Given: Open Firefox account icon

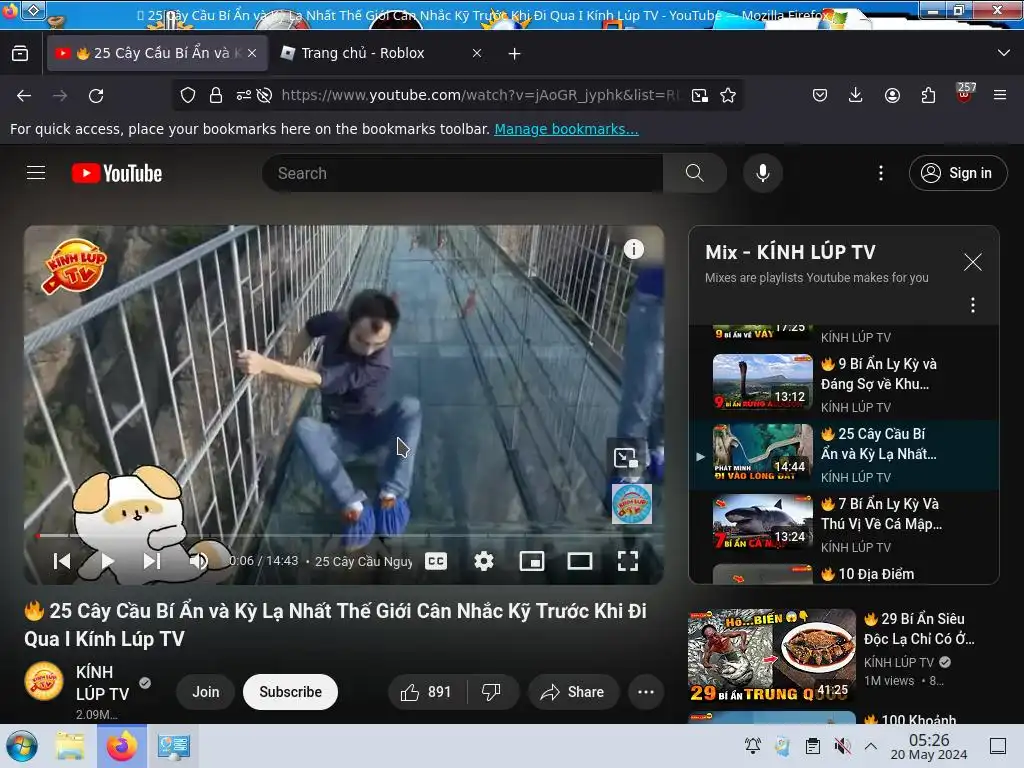Looking at the screenshot, I should 892,95.
